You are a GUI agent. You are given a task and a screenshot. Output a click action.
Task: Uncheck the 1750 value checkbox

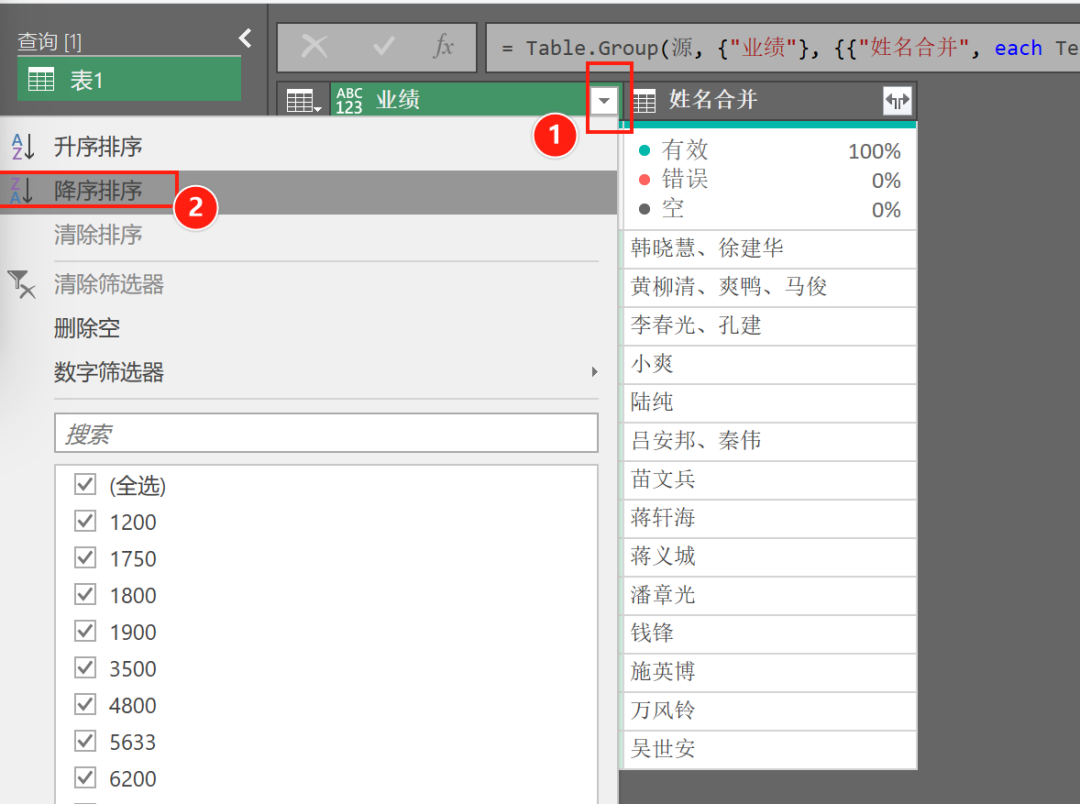pos(85,557)
